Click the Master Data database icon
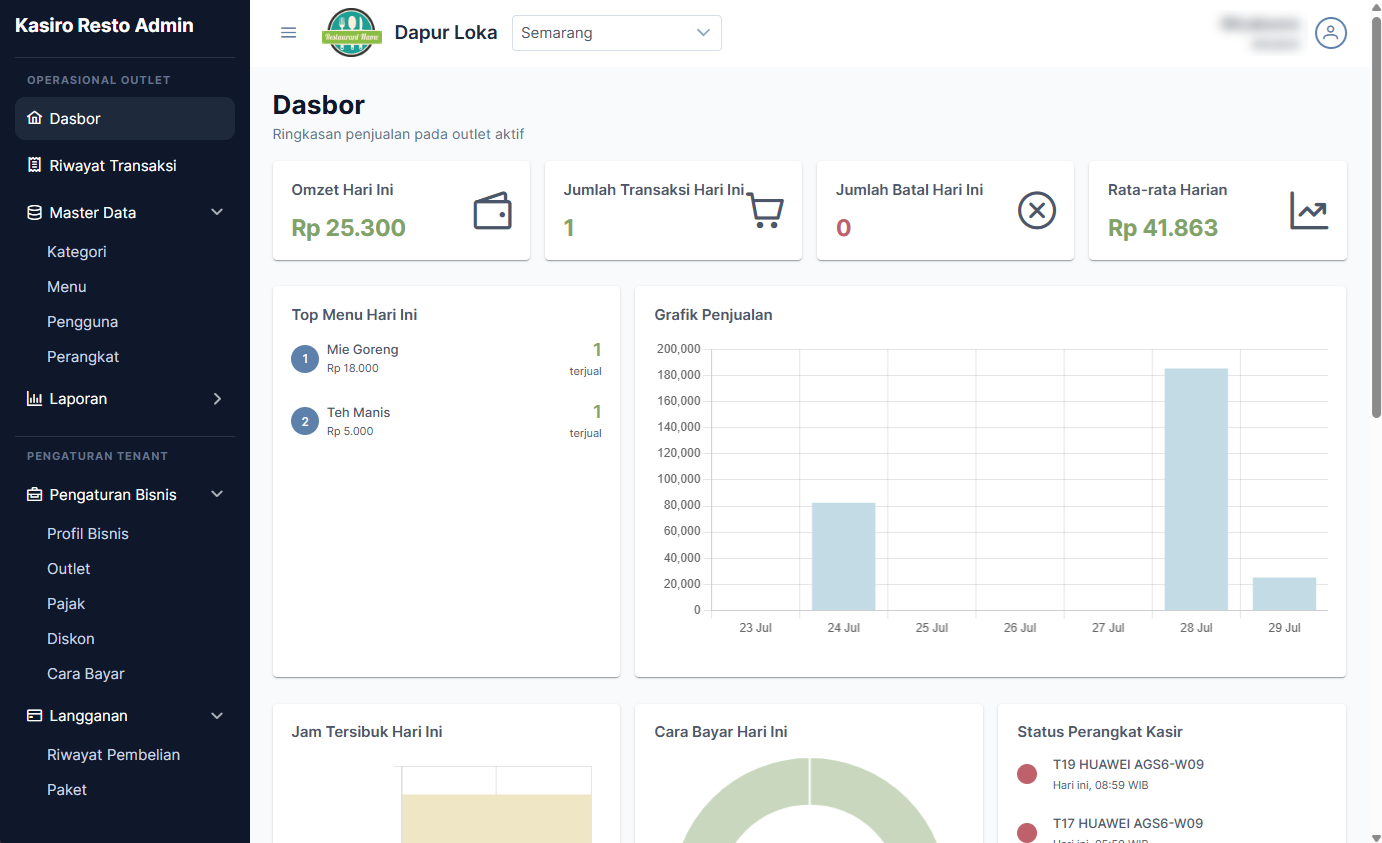 pos(34,212)
